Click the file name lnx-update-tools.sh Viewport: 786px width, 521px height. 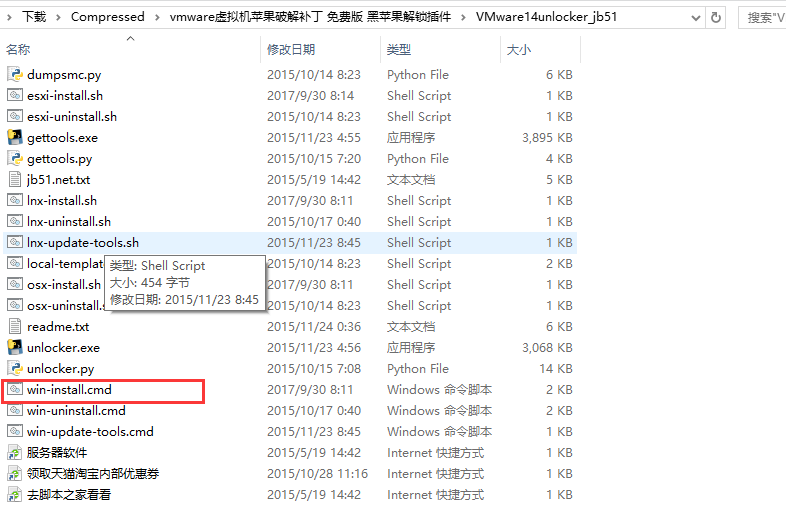click(83, 243)
